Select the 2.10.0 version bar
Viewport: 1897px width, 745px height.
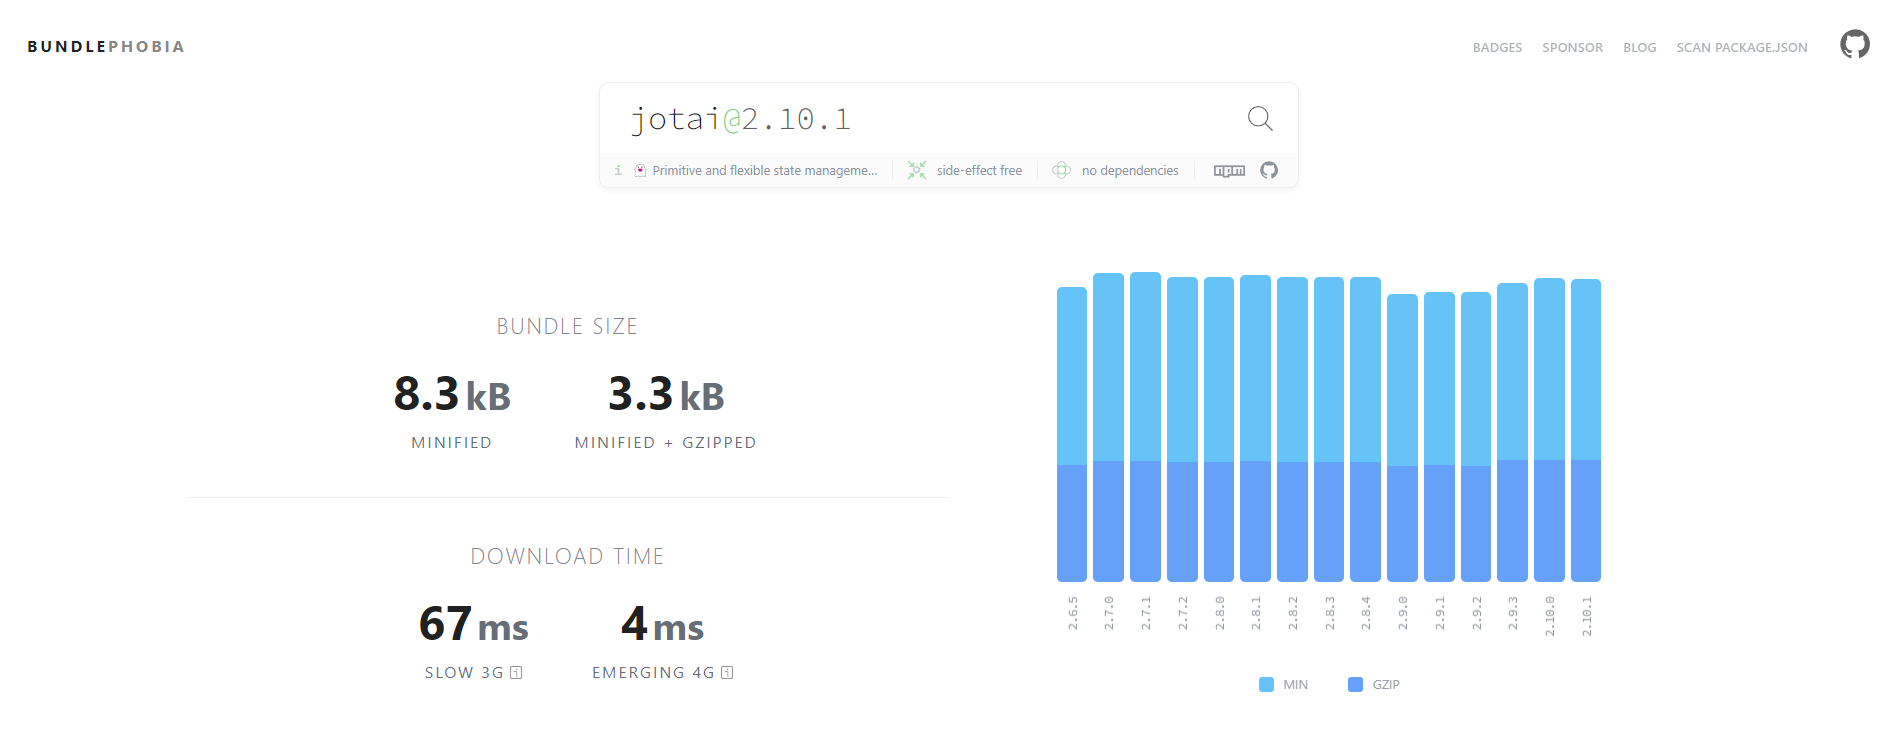[x=1549, y=430]
